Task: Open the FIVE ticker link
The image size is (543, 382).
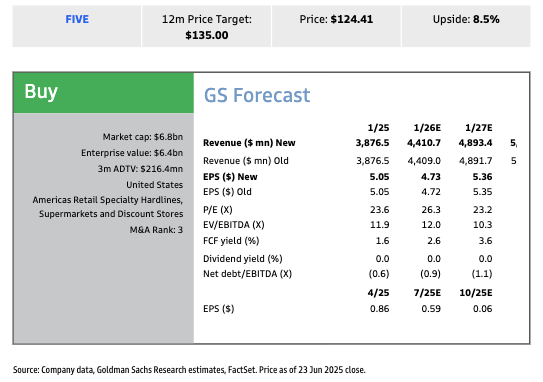Action: 77,19
